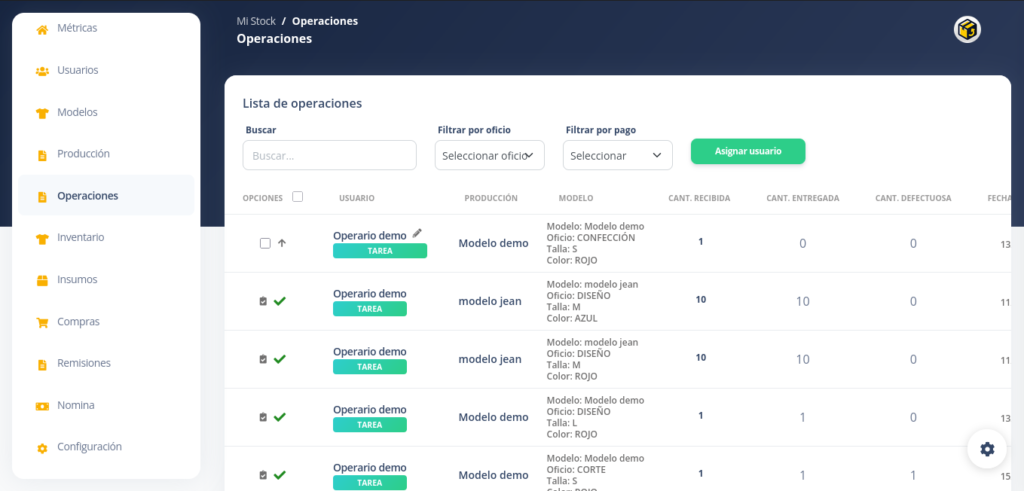Expand the Filtrar por oficio dropdown
Image resolution: width=1024 pixels, height=491 pixels.
[490, 155]
